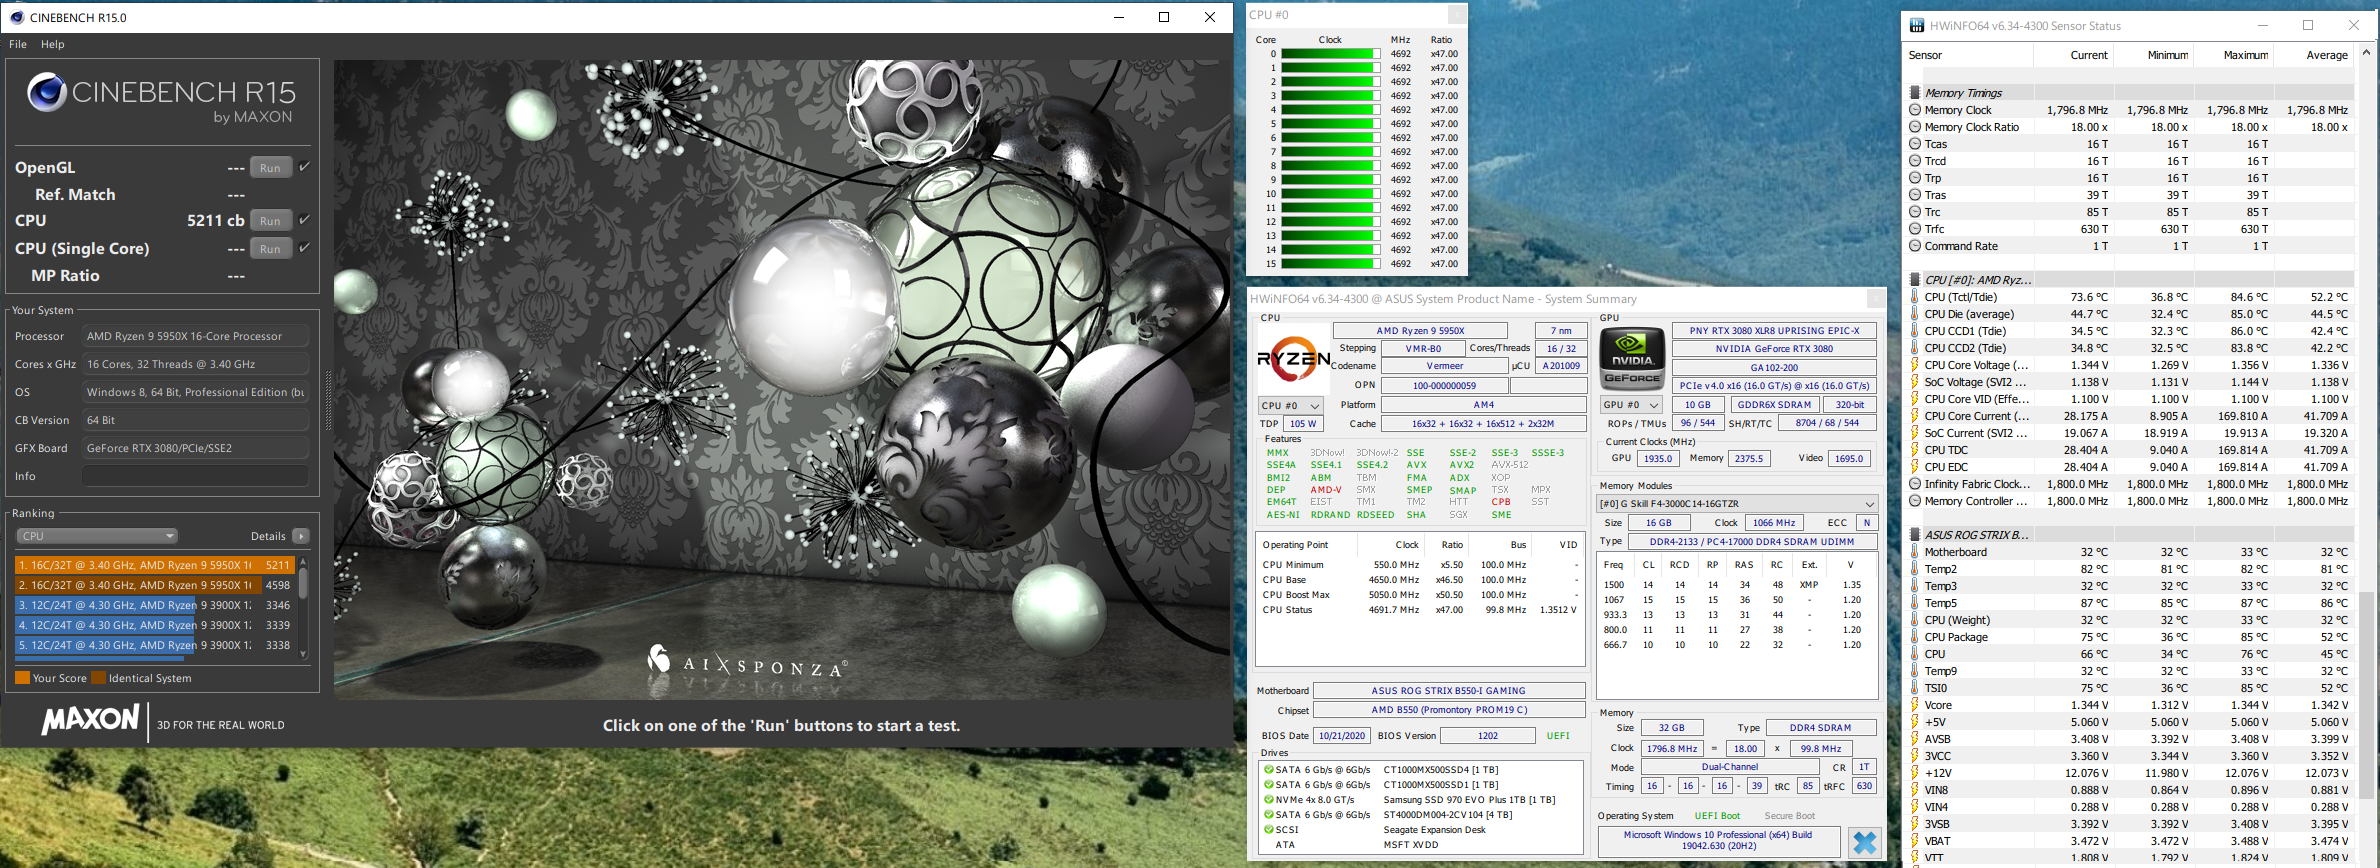Run the CPU benchmark
This screenshot has height=868, width=2380.
pos(270,221)
